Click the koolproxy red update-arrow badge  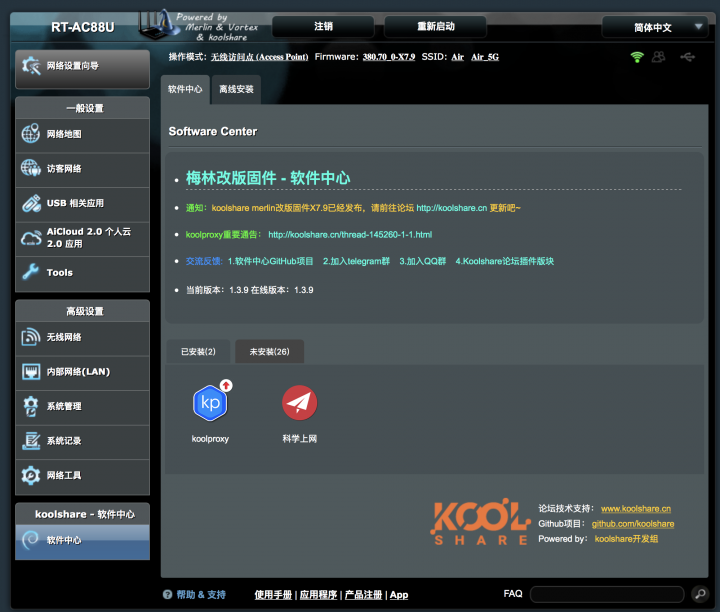[x=226, y=385]
